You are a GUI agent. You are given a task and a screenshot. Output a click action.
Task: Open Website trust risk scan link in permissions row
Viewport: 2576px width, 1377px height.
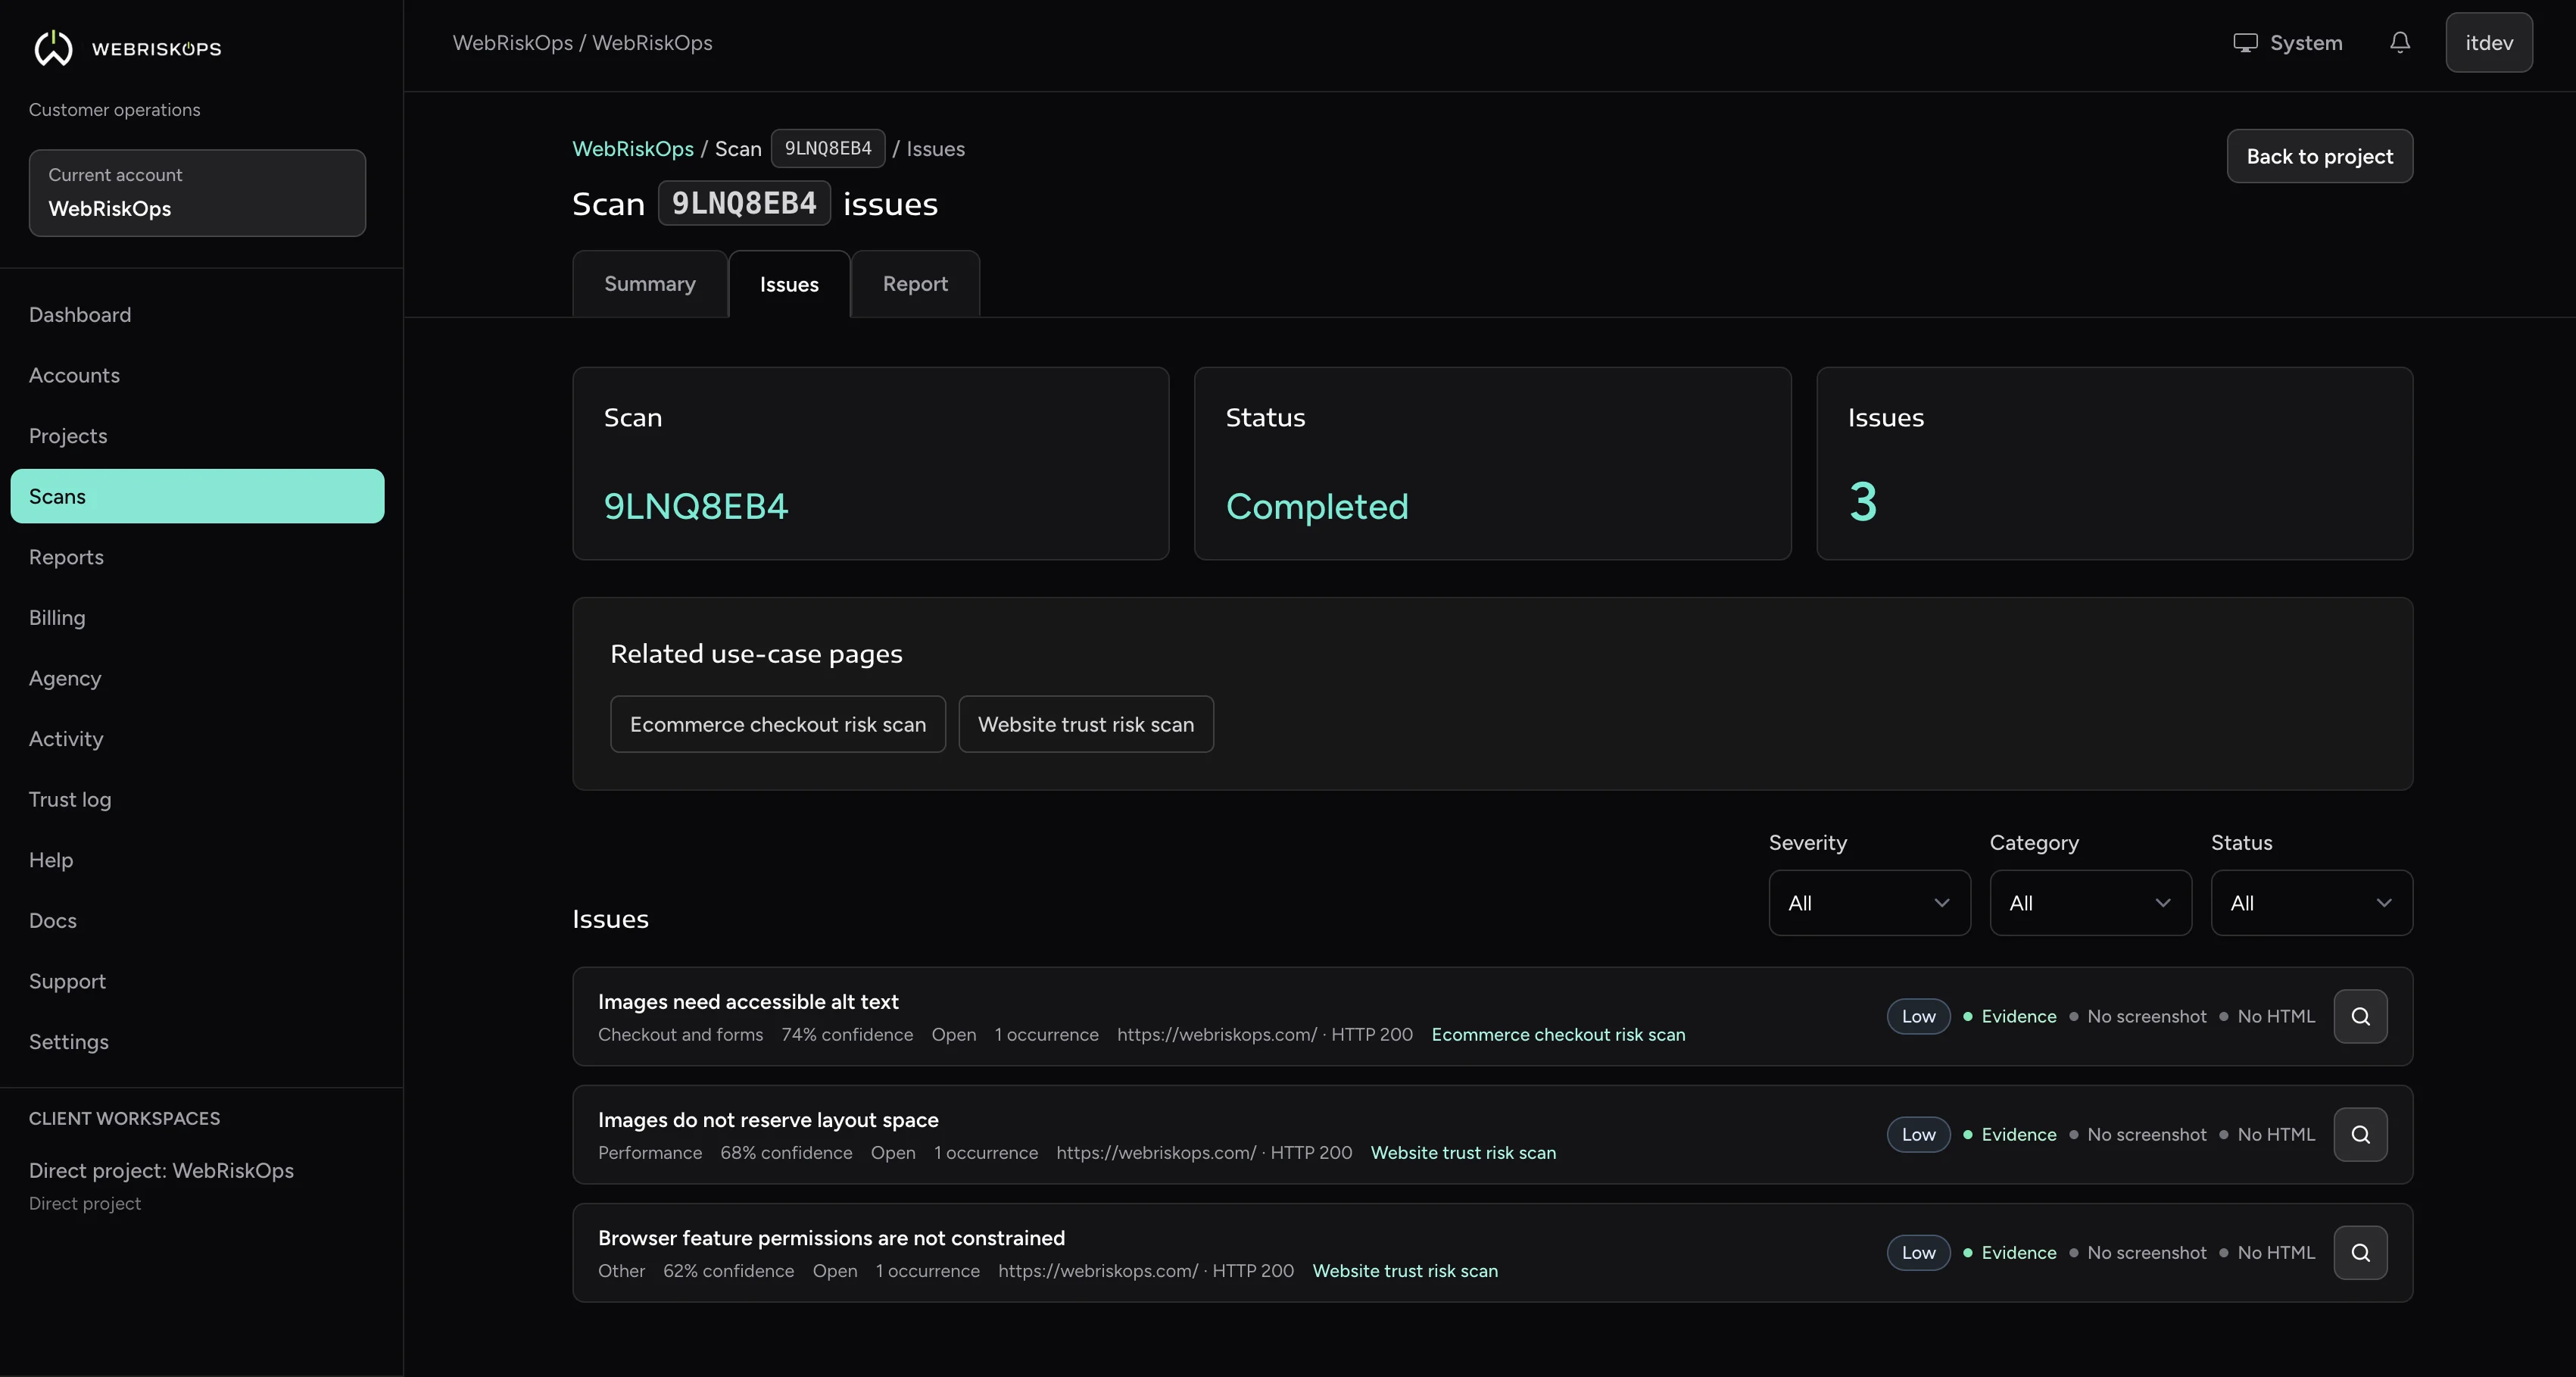tap(1405, 1271)
